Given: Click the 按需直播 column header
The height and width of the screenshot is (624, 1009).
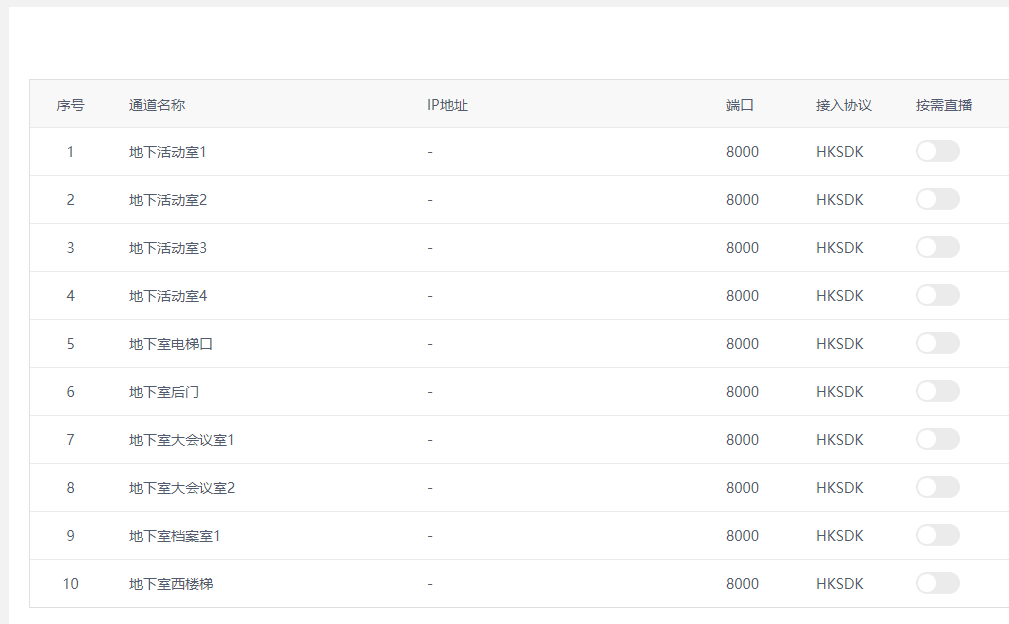Looking at the screenshot, I should coord(944,105).
